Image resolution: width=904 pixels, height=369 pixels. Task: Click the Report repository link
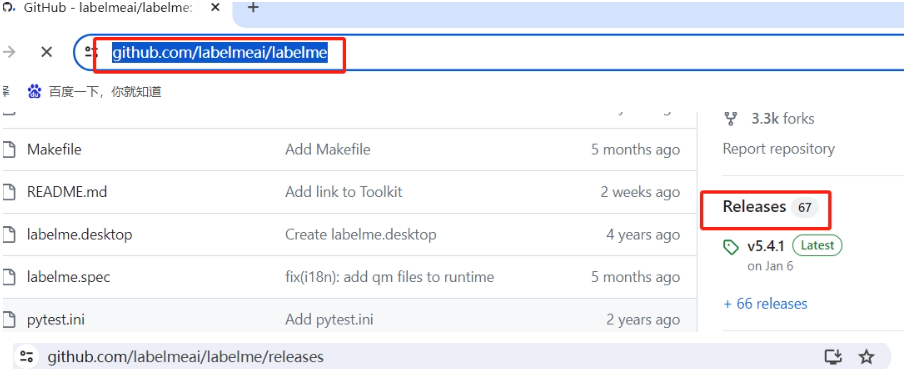click(x=778, y=149)
